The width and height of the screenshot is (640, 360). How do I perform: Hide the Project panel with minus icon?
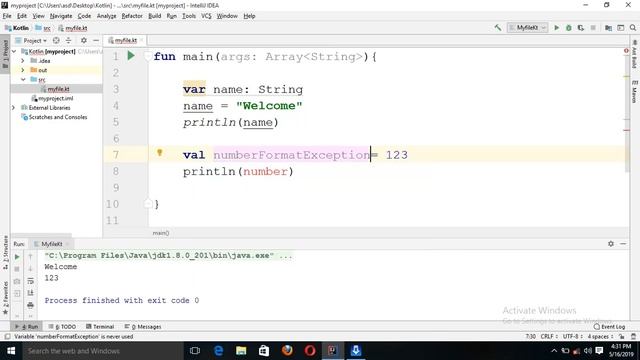(x=96, y=40)
